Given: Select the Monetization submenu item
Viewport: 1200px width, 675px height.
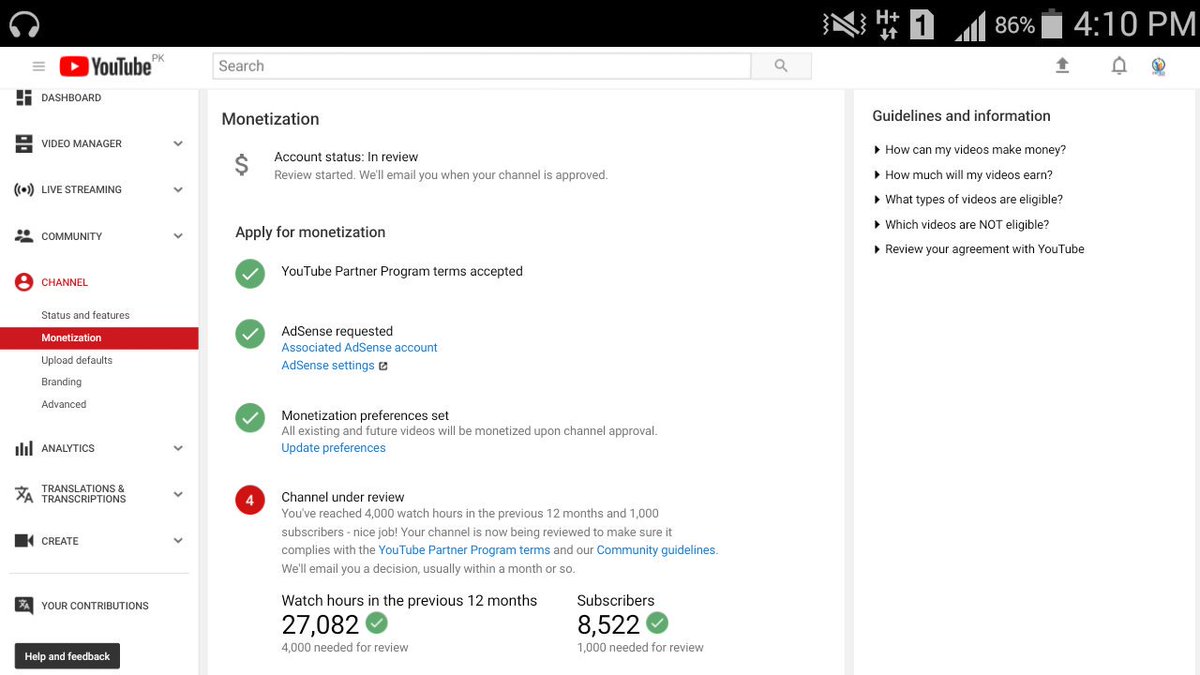Looking at the screenshot, I should 99,338.
